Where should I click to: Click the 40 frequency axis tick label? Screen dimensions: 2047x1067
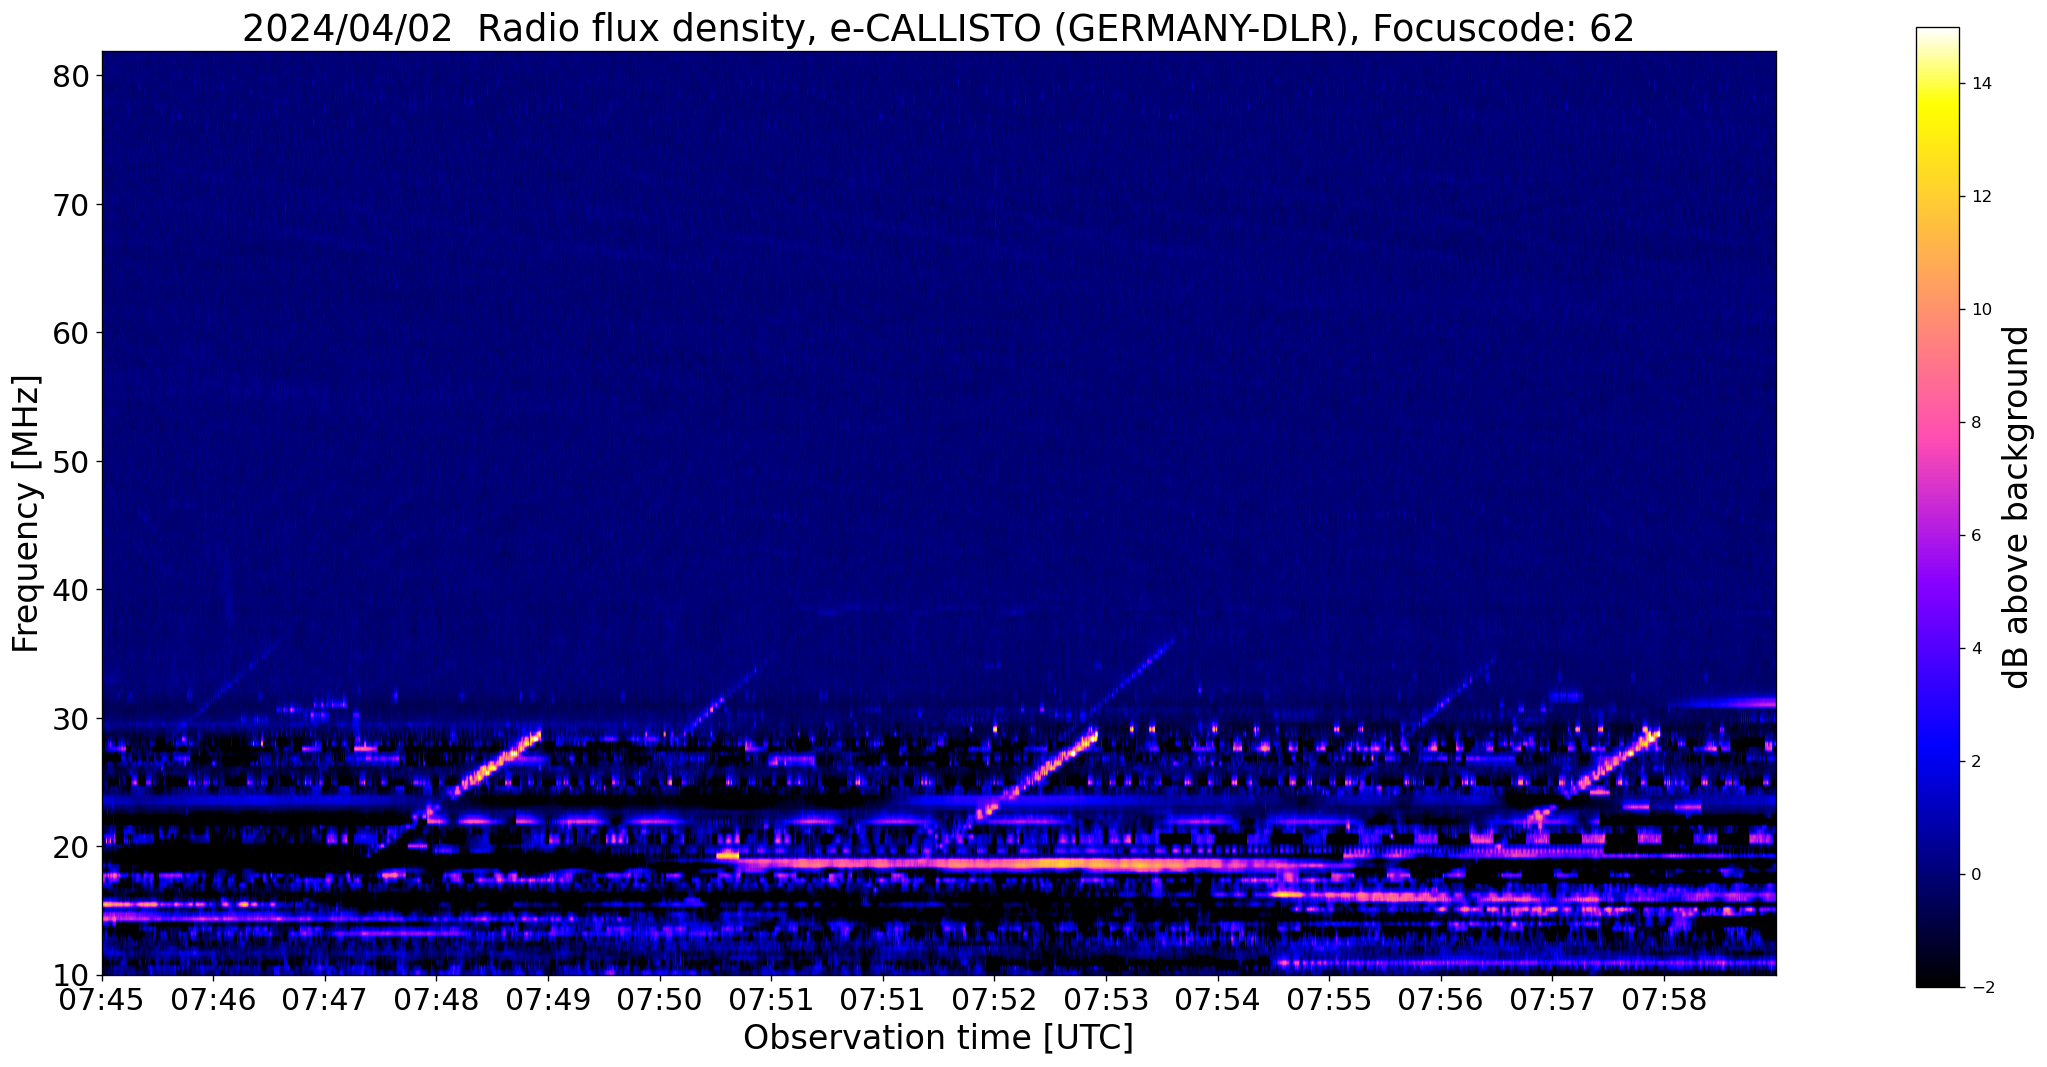point(70,590)
